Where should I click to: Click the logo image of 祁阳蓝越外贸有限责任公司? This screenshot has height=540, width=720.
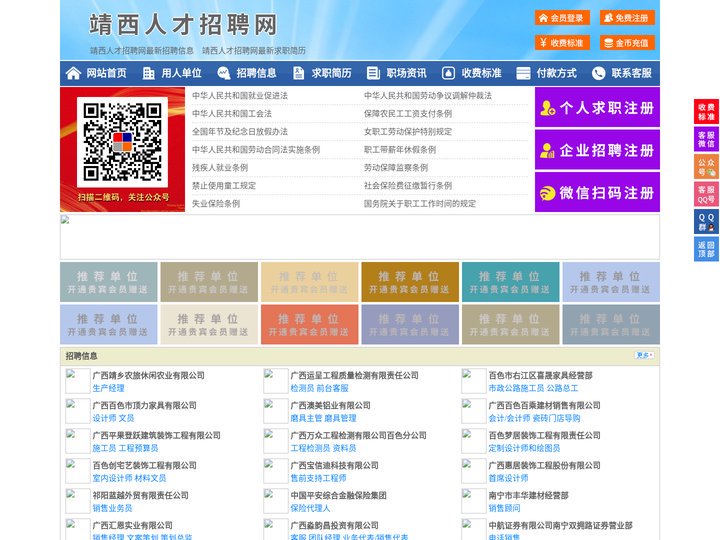pos(78,501)
